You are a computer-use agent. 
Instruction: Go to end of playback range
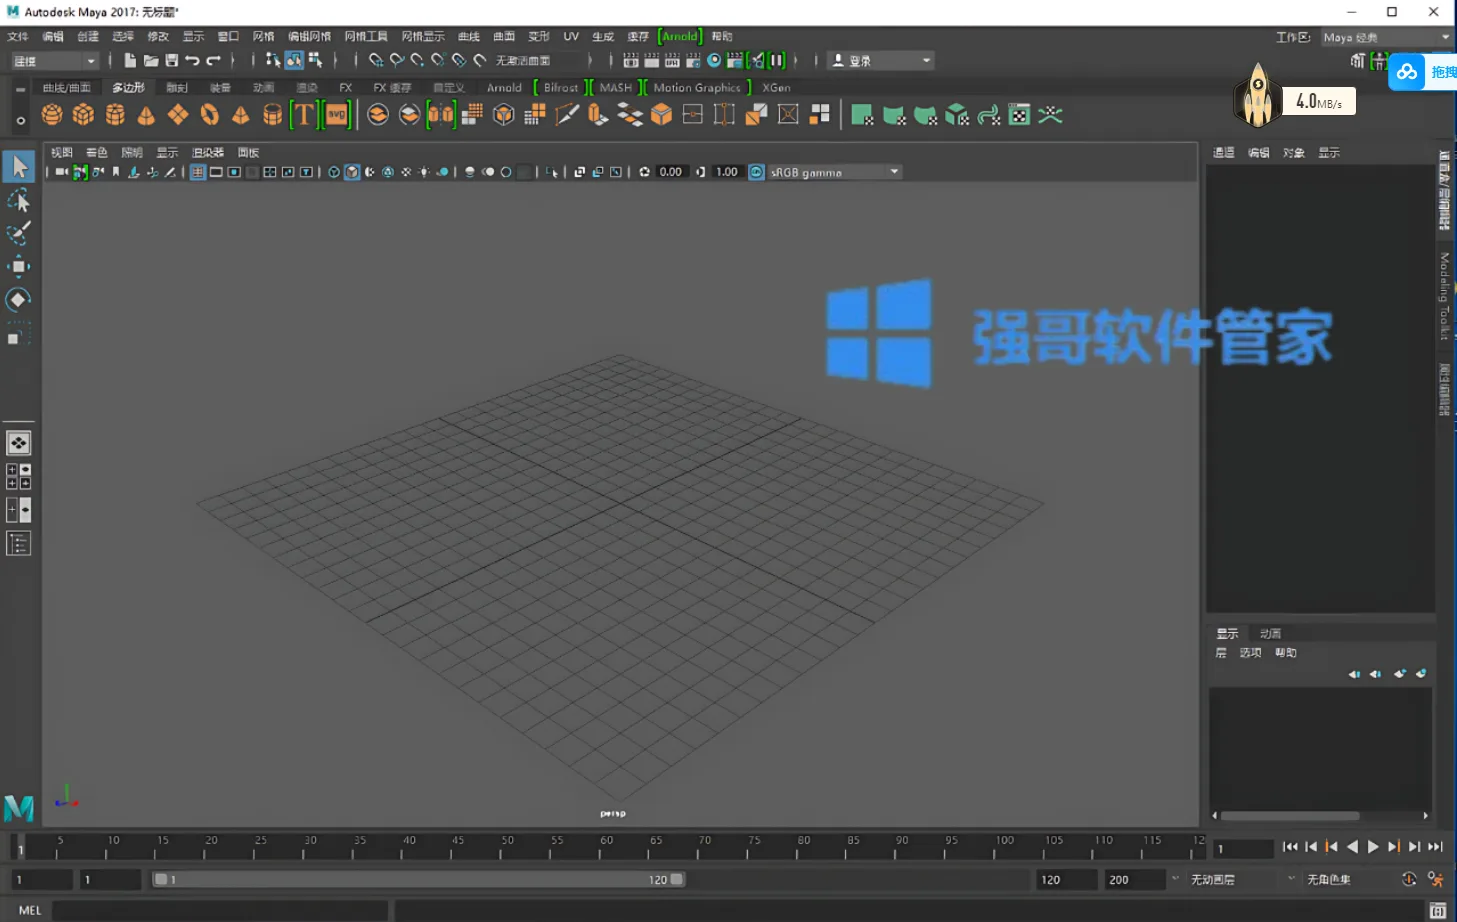point(1435,847)
